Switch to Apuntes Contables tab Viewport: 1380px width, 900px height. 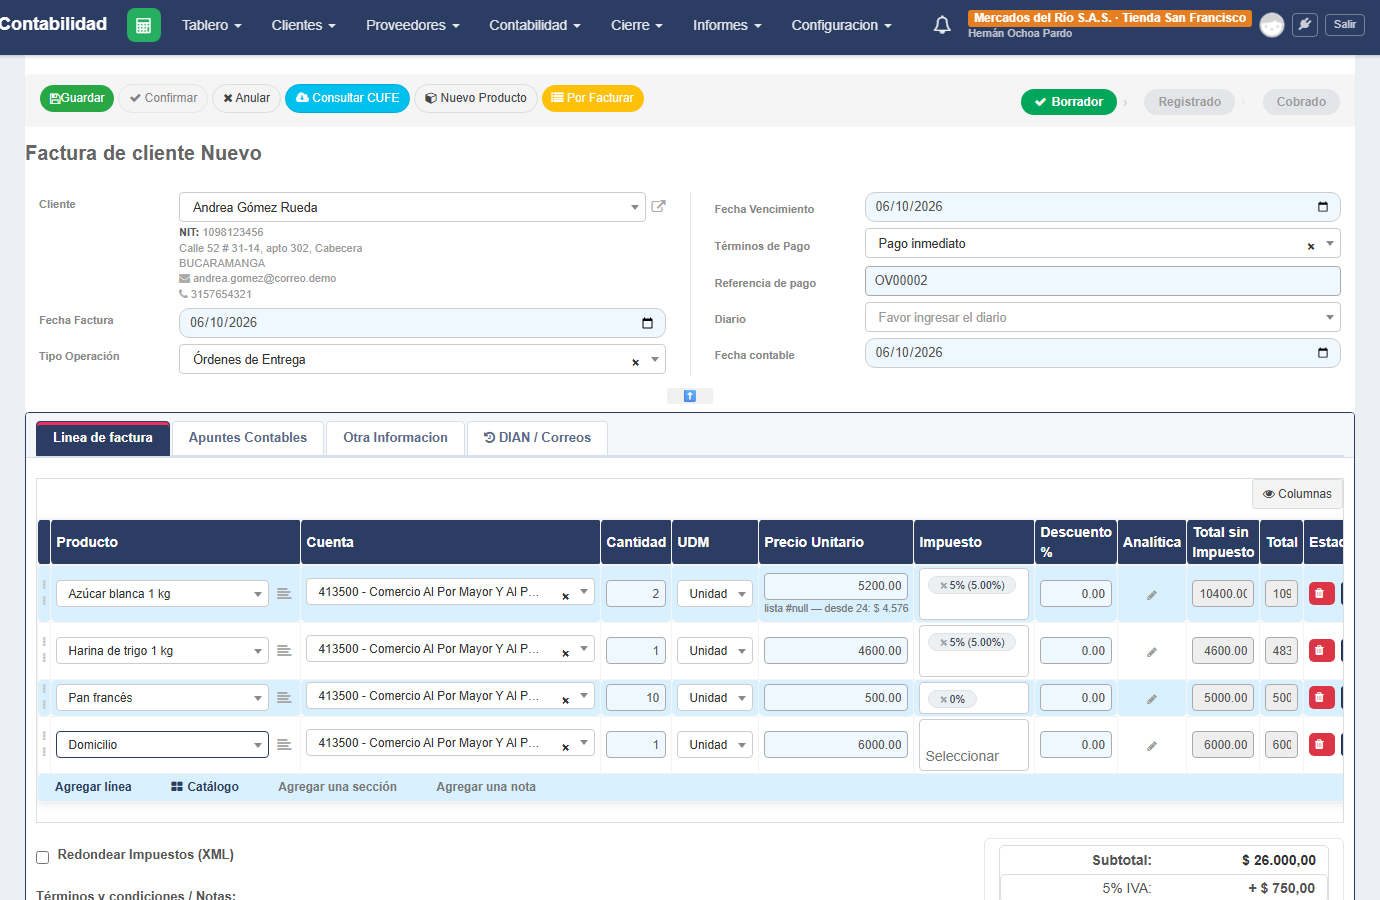(248, 438)
